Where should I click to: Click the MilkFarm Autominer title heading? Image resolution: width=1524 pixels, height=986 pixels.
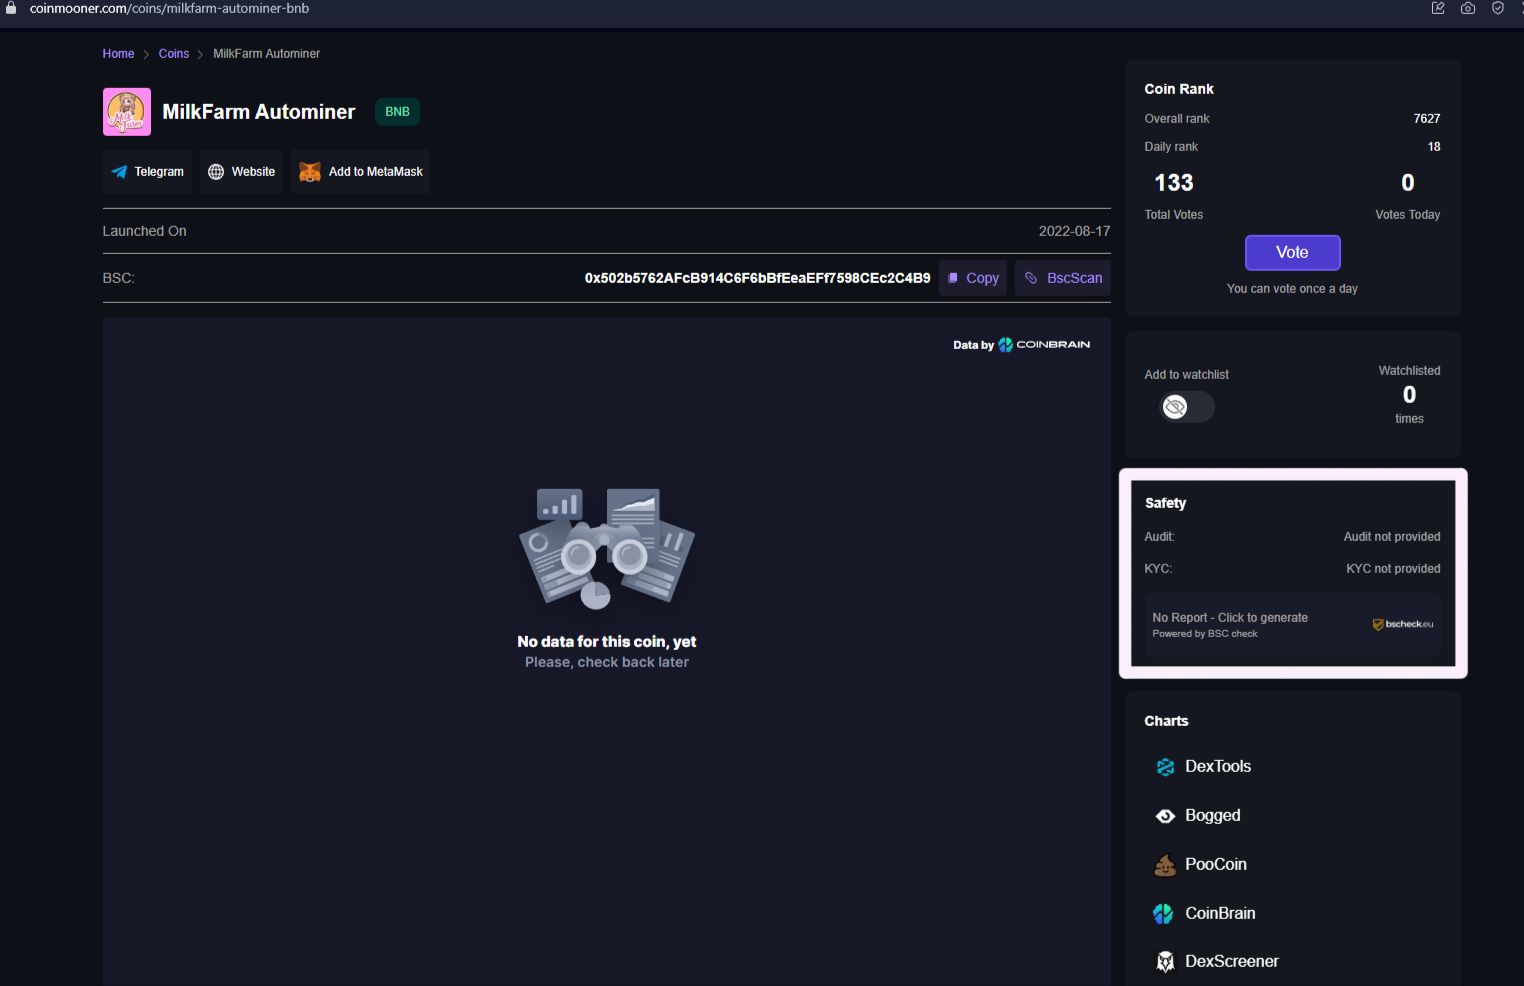259,112
